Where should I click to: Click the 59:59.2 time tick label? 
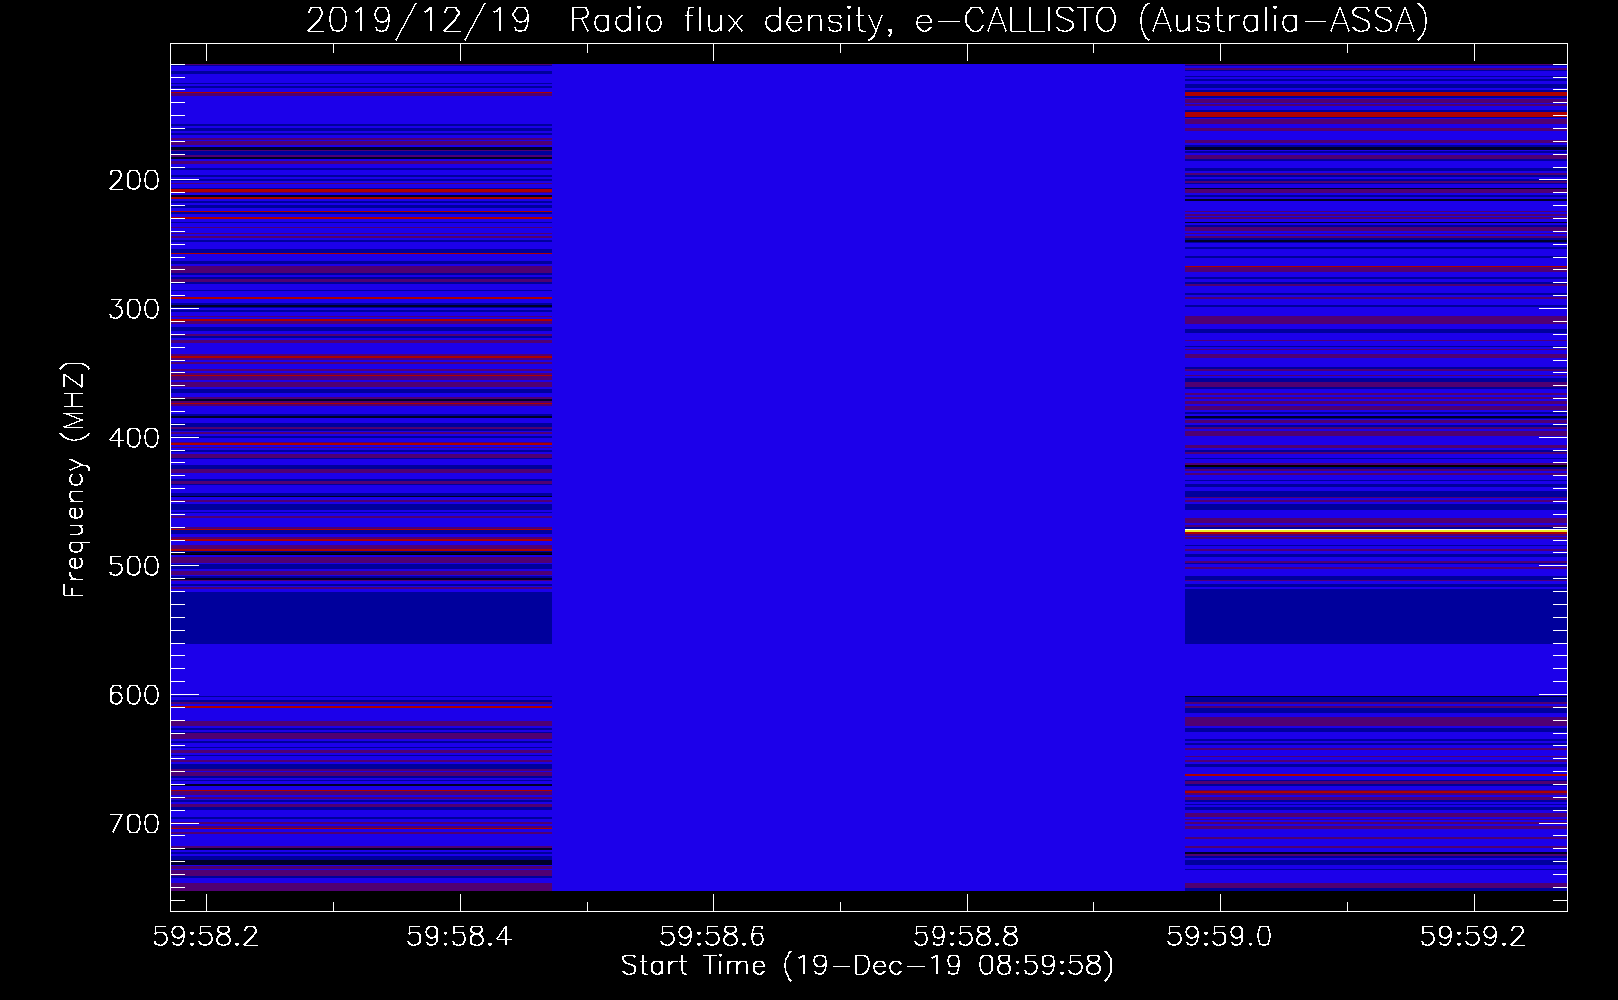(x=1474, y=936)
